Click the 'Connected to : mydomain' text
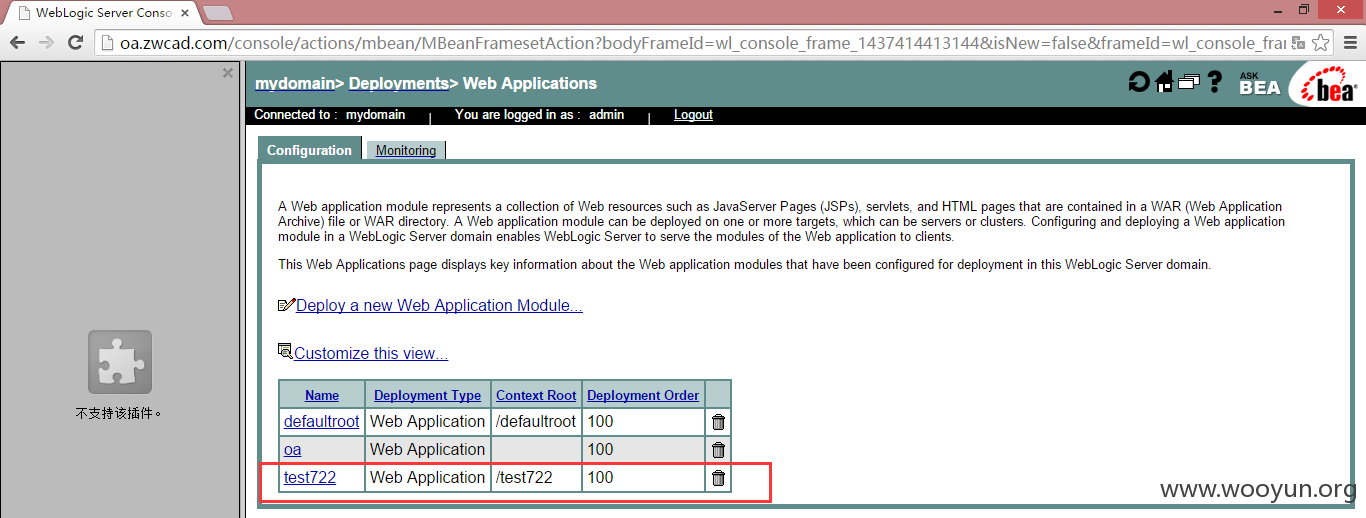The width and height of the screenshot is (1366, 518). [x=330, y=115]
